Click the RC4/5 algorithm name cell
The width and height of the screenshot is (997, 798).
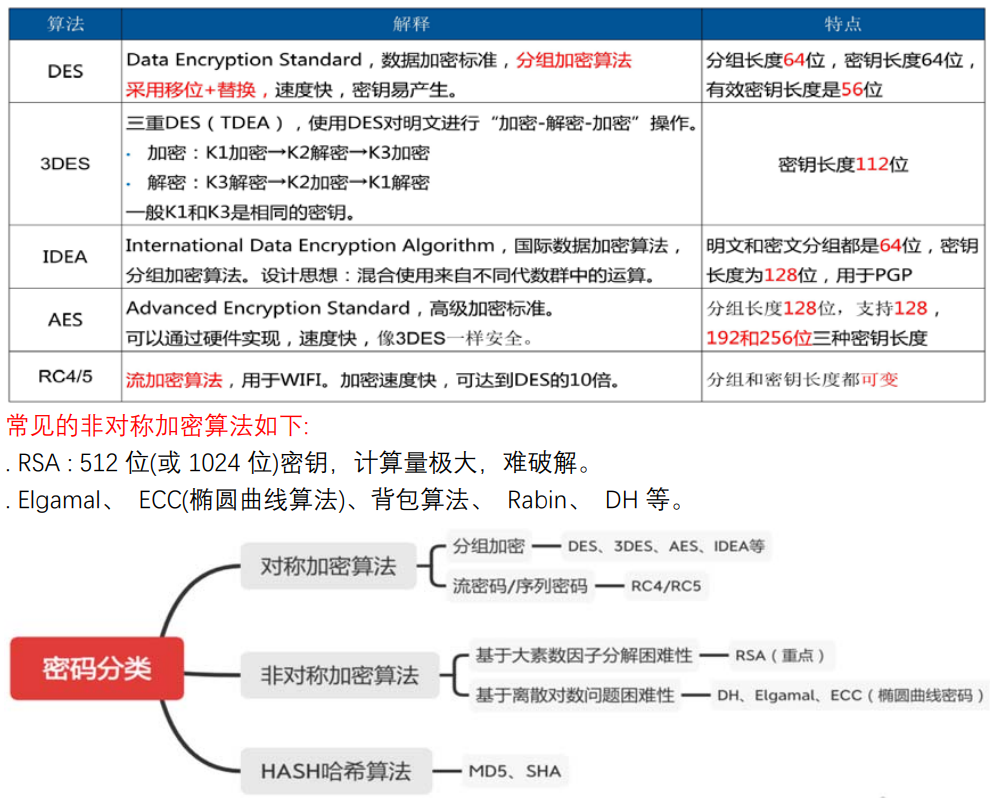[x=65, y=376]
